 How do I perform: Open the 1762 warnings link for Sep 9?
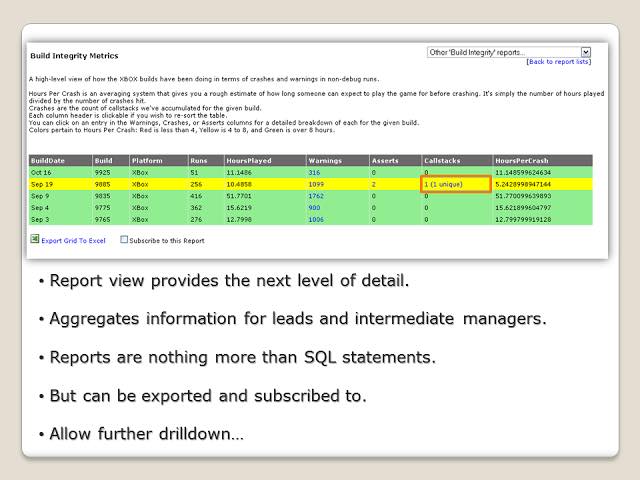[x=317, y=196]
